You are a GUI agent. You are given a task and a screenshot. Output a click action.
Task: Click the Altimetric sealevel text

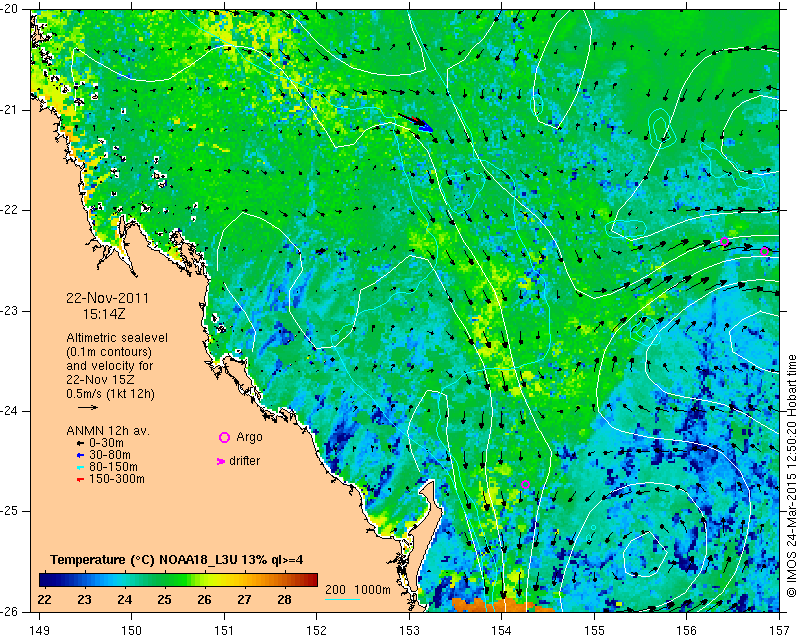[x=117, y=338]
